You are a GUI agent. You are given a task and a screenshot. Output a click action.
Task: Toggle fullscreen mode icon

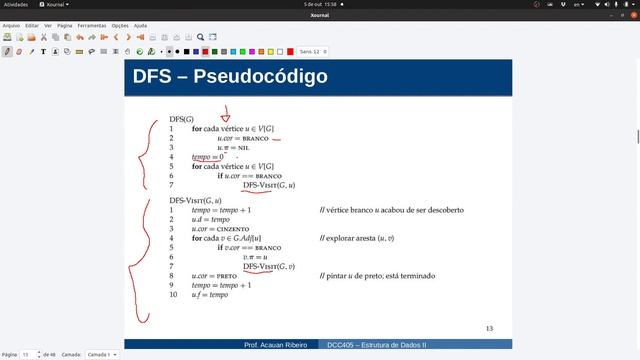(213, 37)
